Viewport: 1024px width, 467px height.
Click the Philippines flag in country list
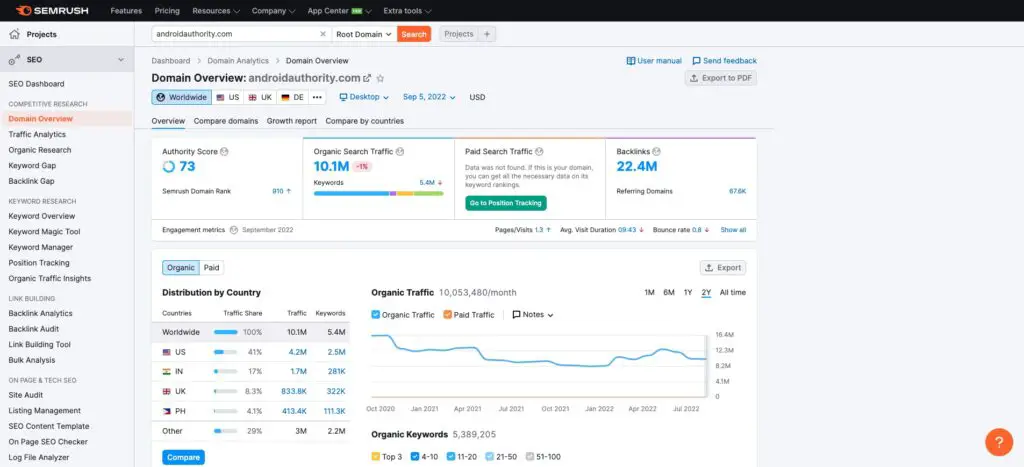point(167,411)
